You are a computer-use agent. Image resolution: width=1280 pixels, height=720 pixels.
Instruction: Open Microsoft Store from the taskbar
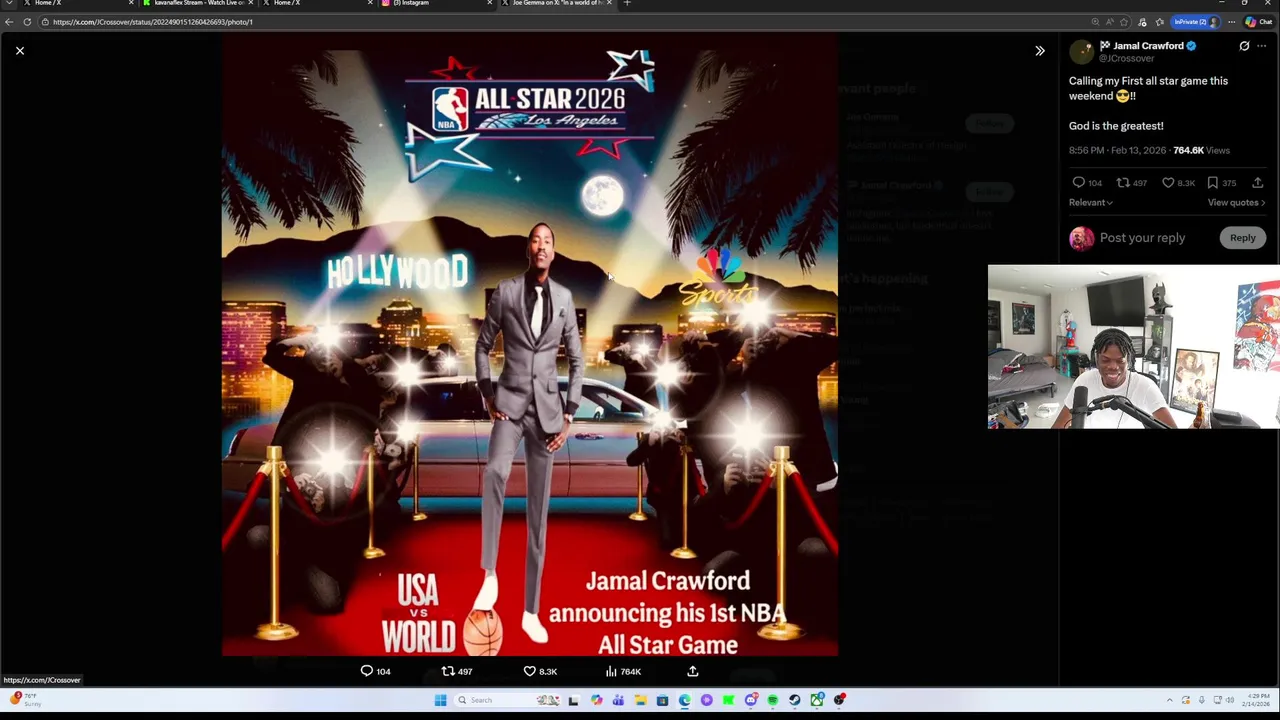(662, 700)
